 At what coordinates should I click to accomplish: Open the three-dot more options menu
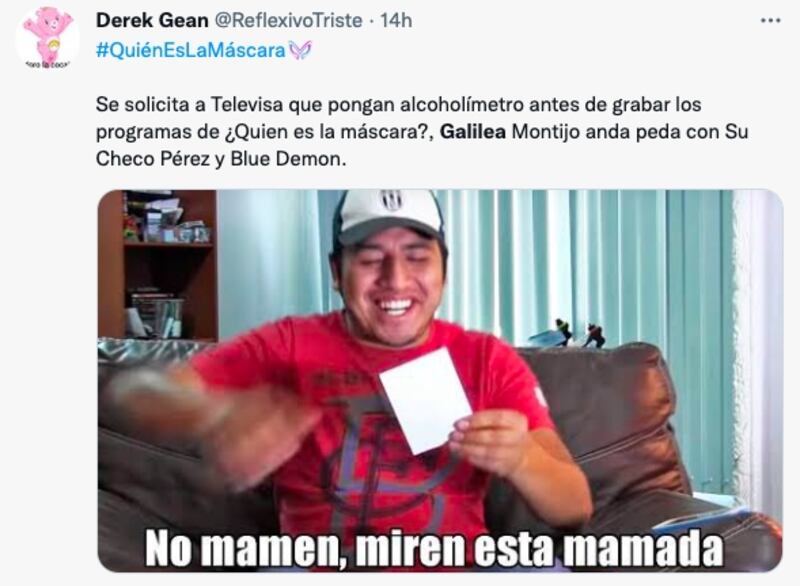[770, 21]
